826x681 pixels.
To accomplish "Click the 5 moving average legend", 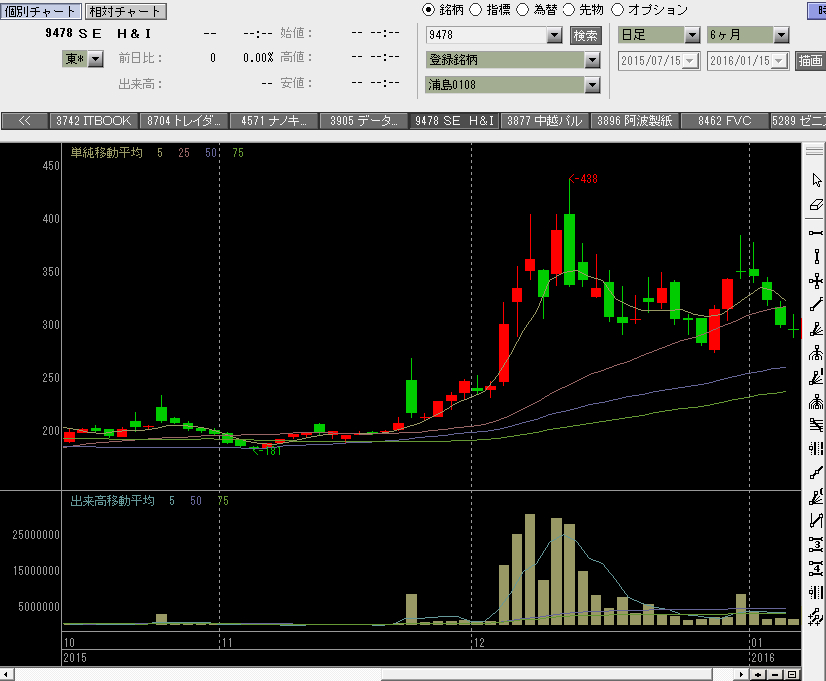I will click(x=160, y=153).
